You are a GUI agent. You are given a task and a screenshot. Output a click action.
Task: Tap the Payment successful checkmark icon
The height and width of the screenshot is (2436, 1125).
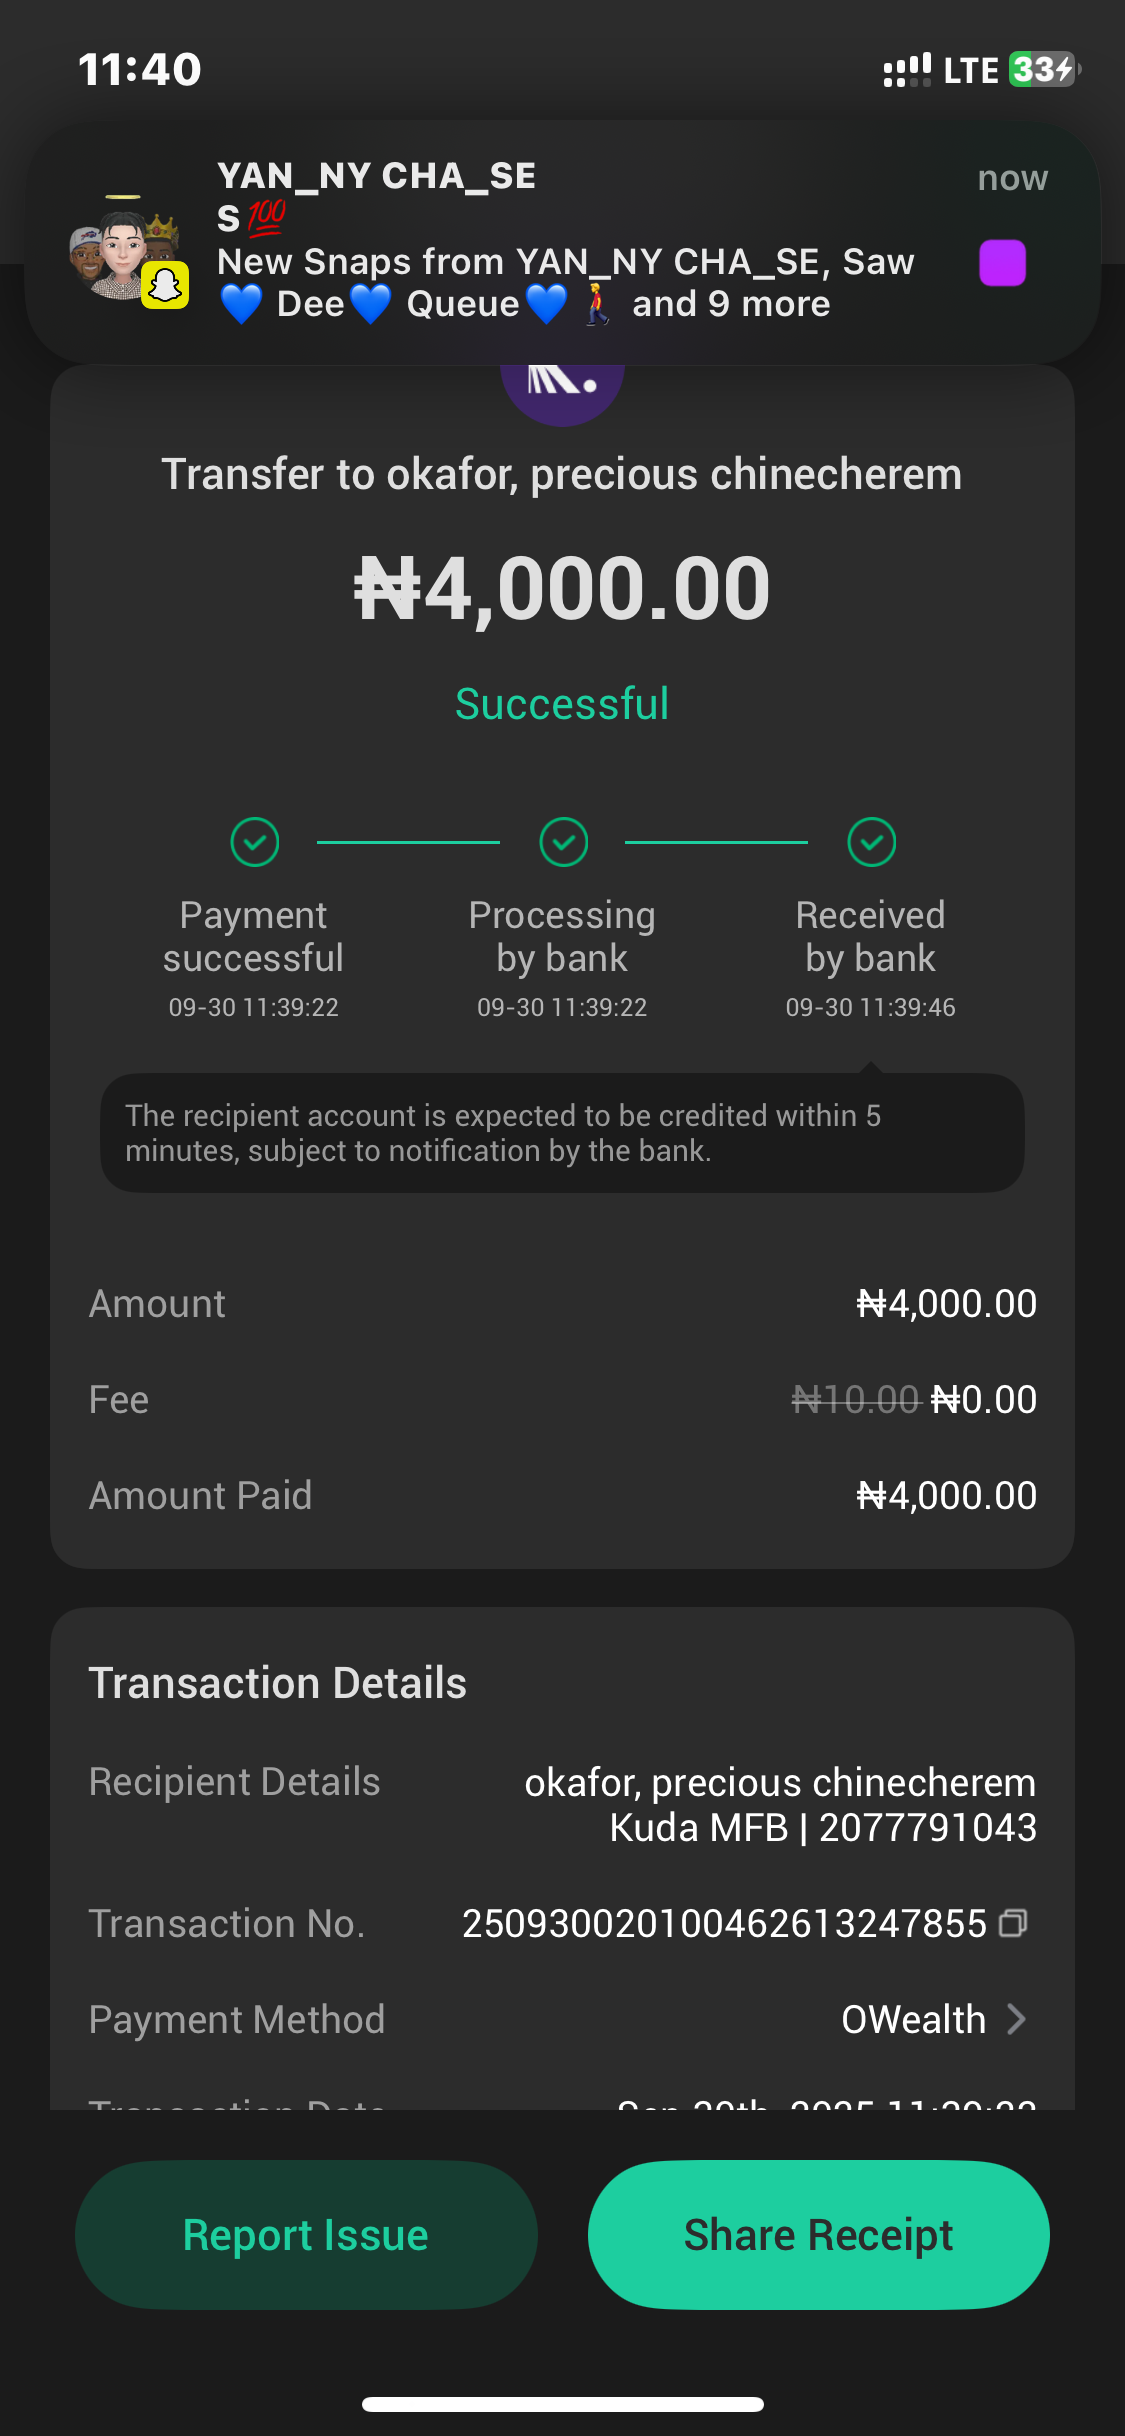pyautogui.click(x=255, y=842)
